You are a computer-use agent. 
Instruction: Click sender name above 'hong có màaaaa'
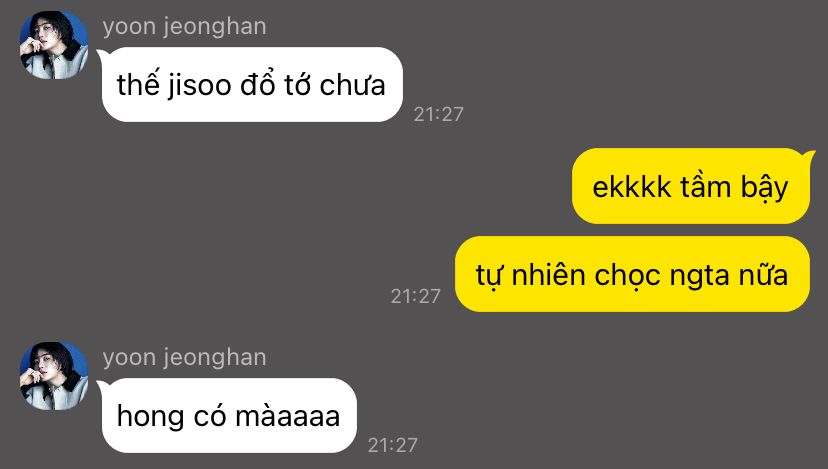[184, 358]
